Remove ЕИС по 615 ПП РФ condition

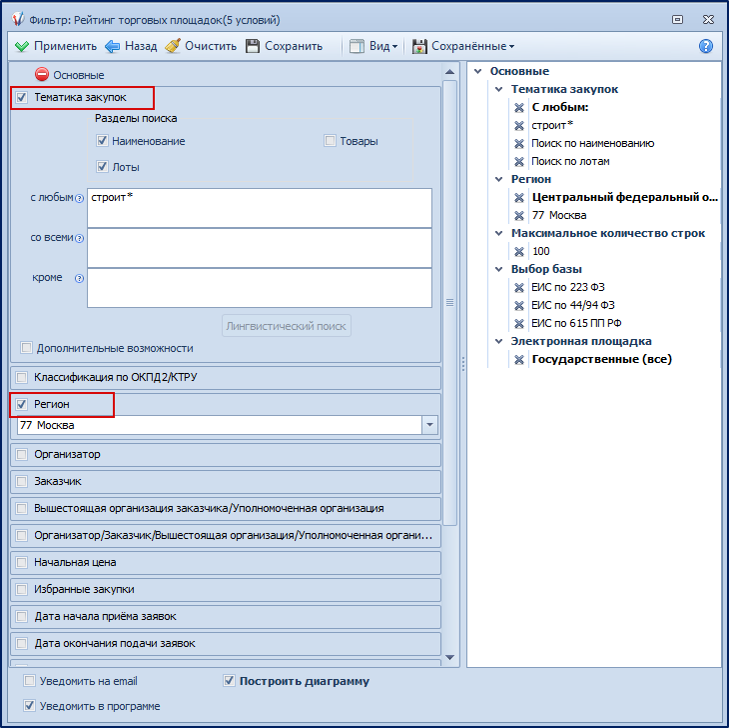click(x=519, y=324)
